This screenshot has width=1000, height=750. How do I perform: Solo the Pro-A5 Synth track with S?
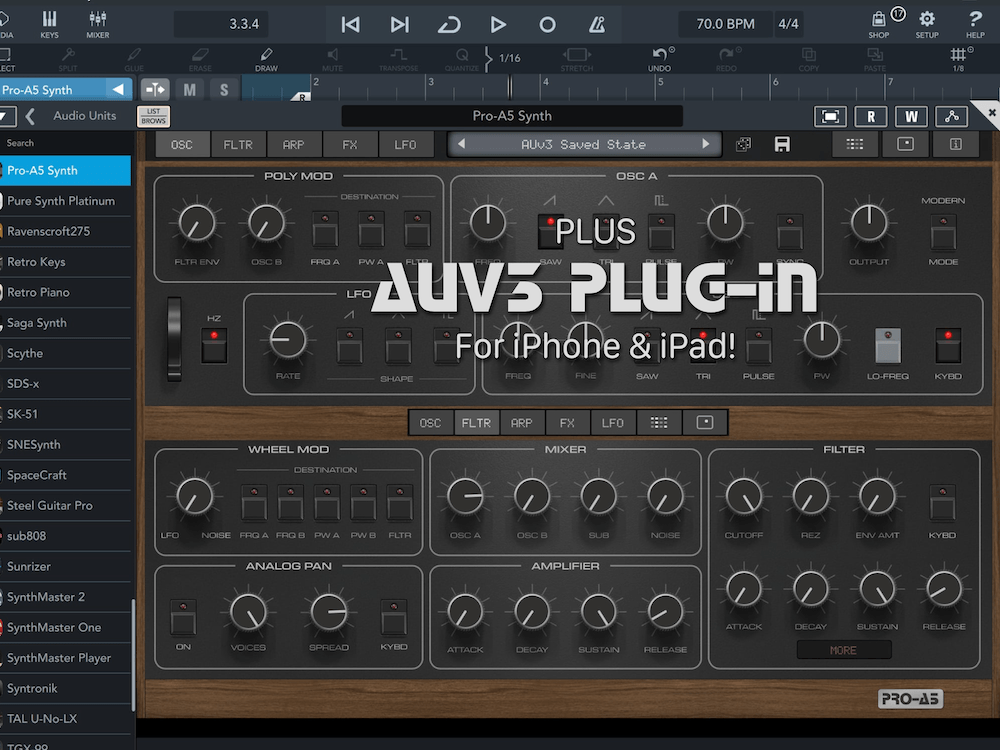click(224, 90)
